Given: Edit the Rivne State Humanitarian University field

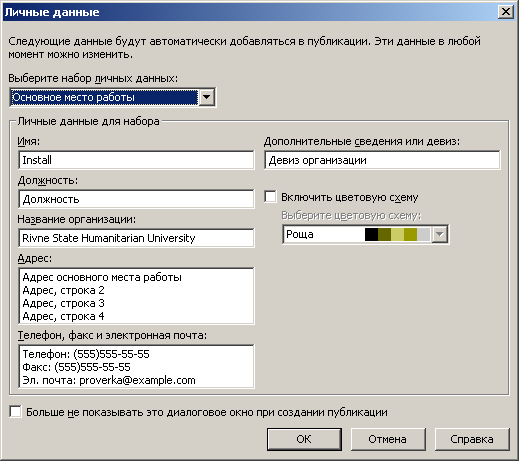Looking at the screenshot, I should [x=136, y=238].
